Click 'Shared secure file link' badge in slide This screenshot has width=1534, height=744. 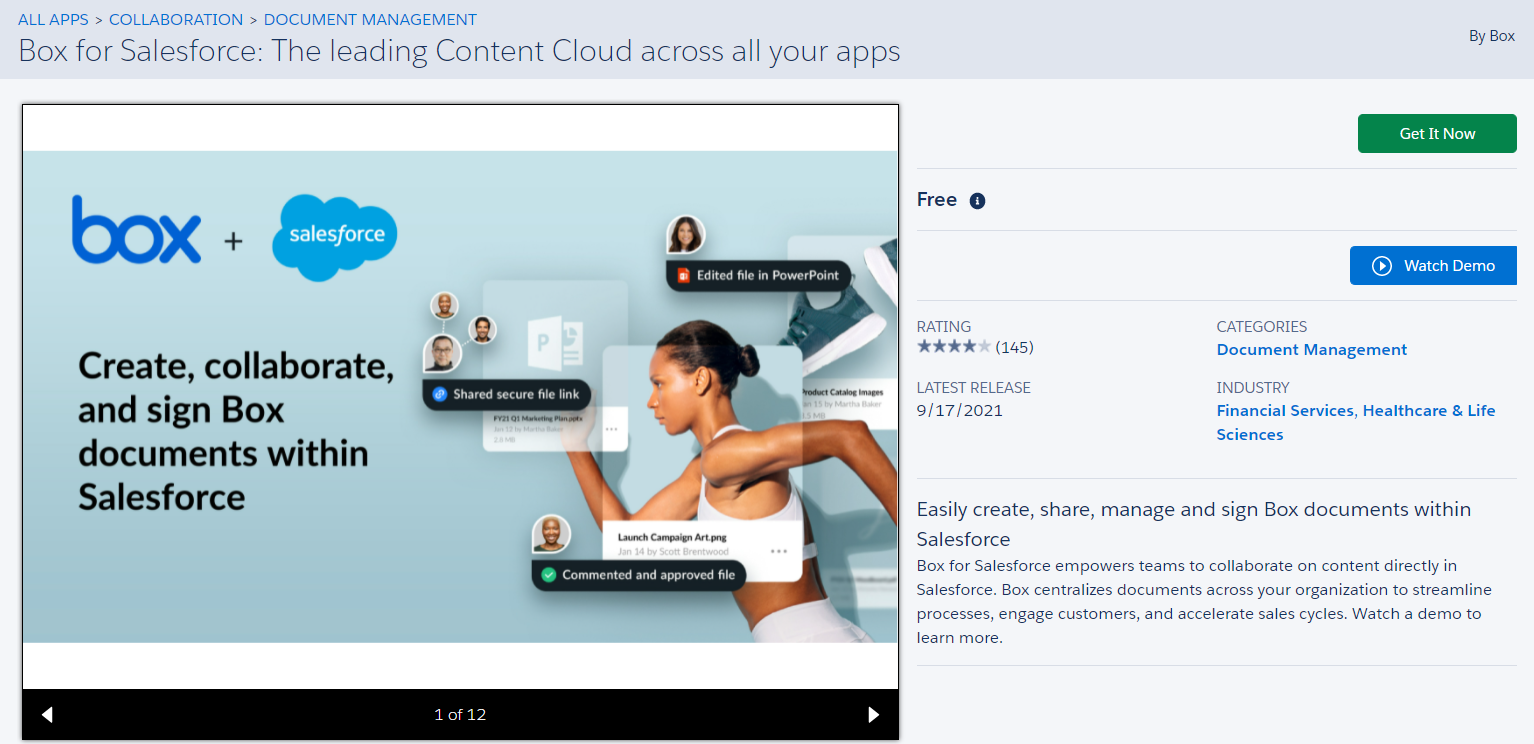pos(507,394)
